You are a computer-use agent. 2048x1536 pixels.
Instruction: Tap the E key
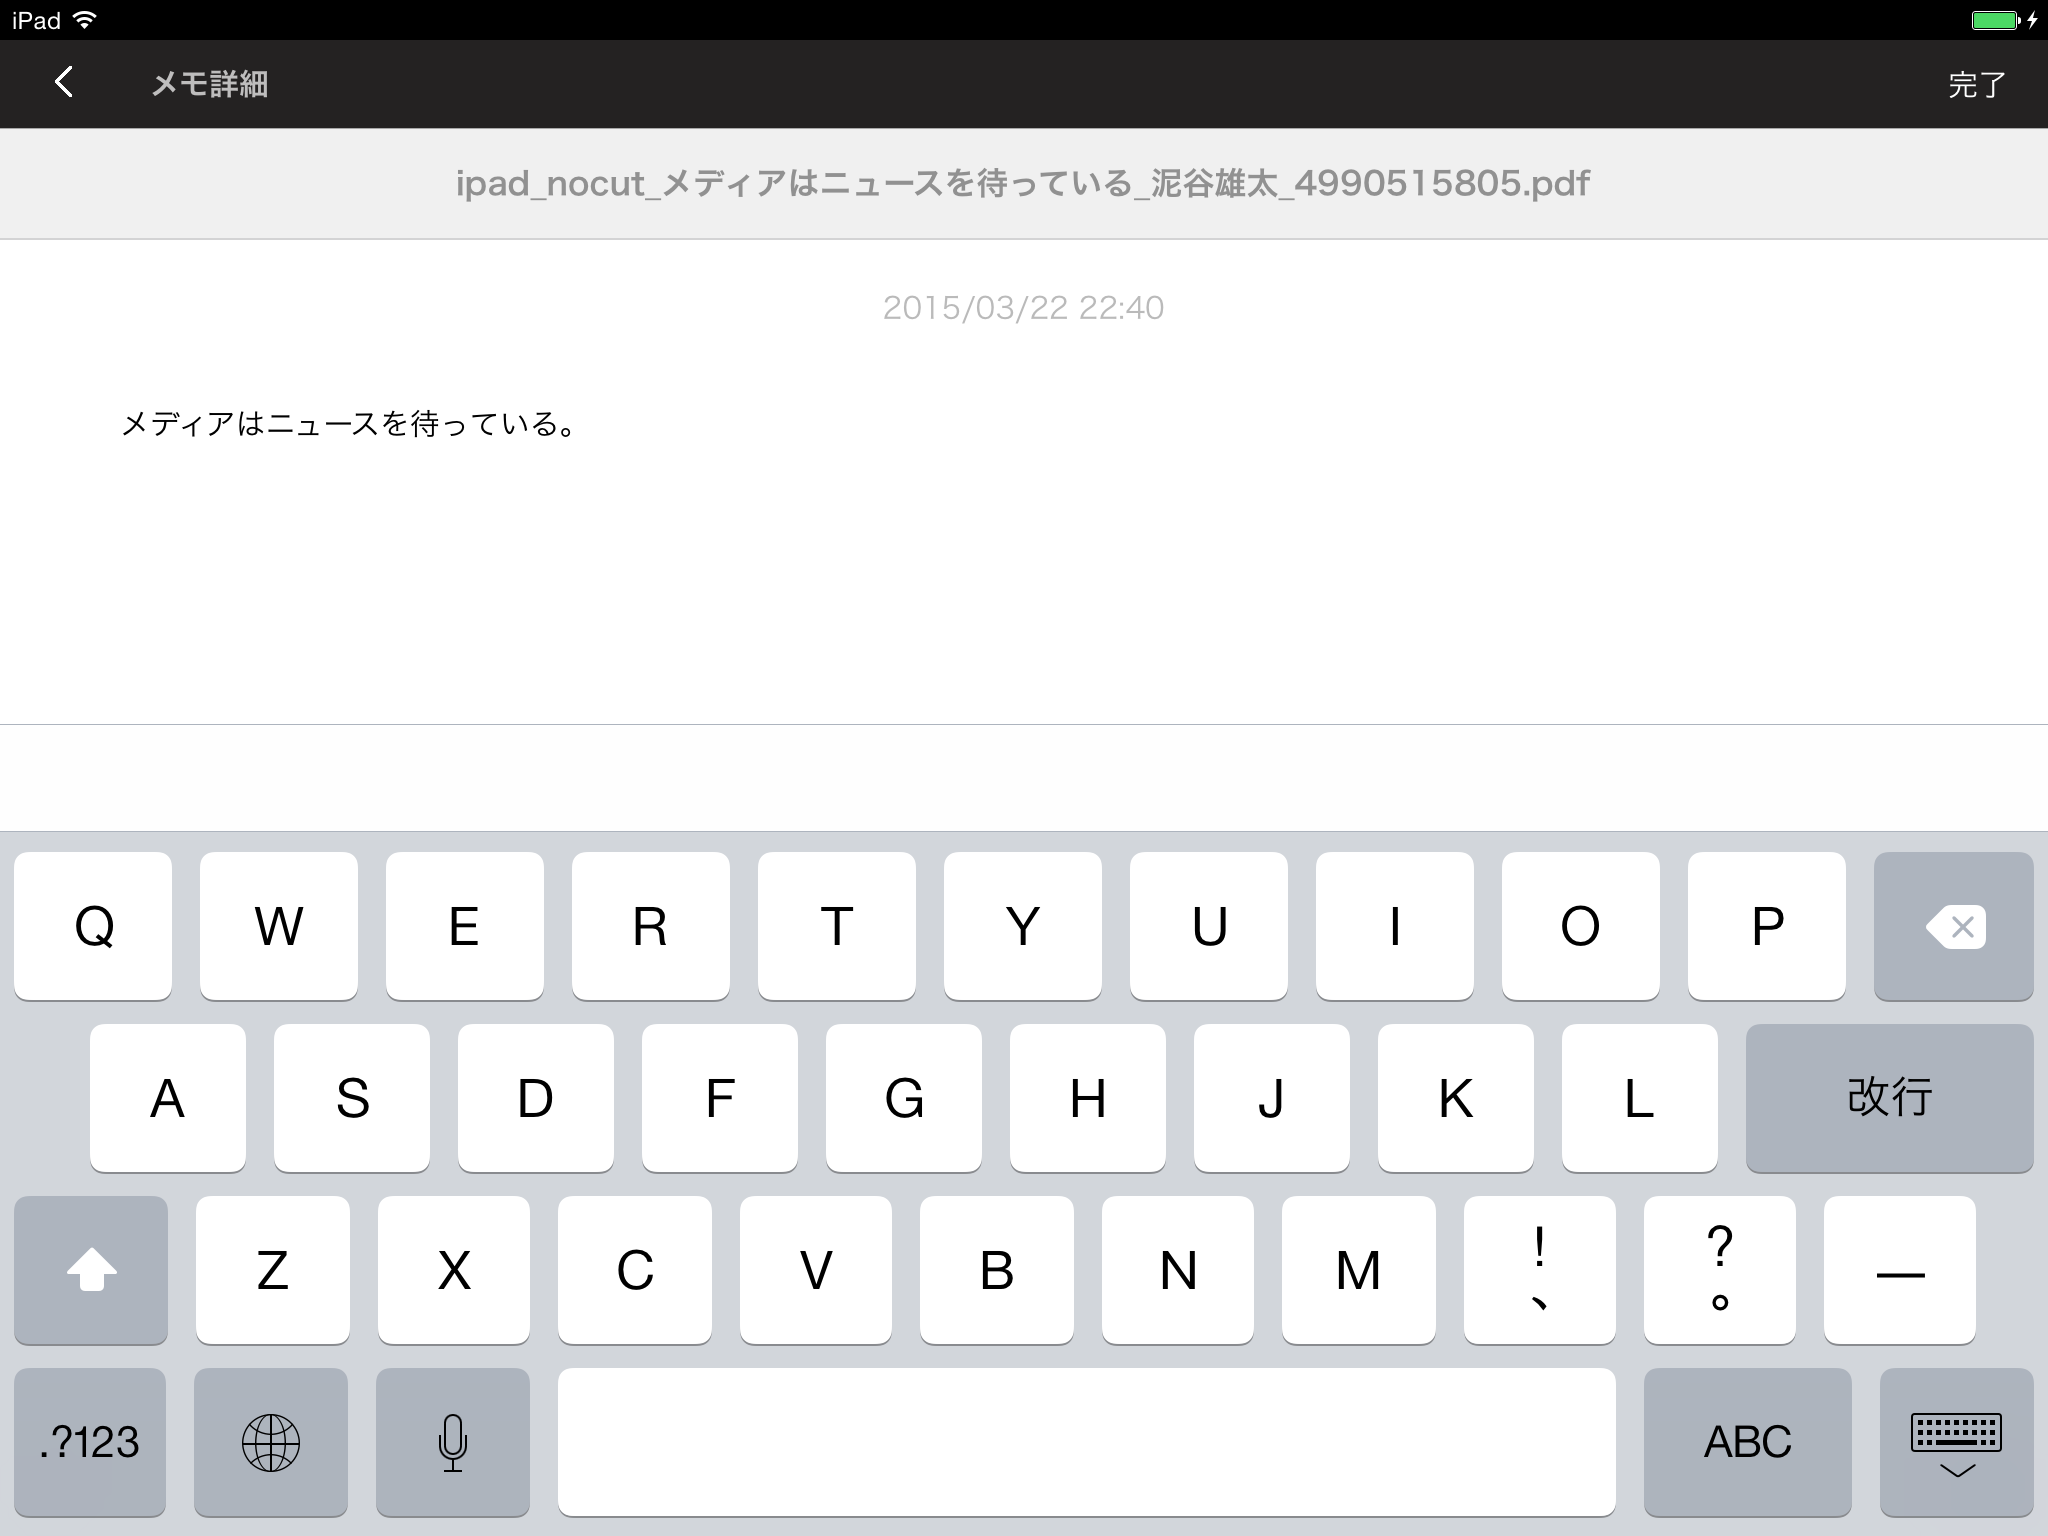tap(465, 926)
